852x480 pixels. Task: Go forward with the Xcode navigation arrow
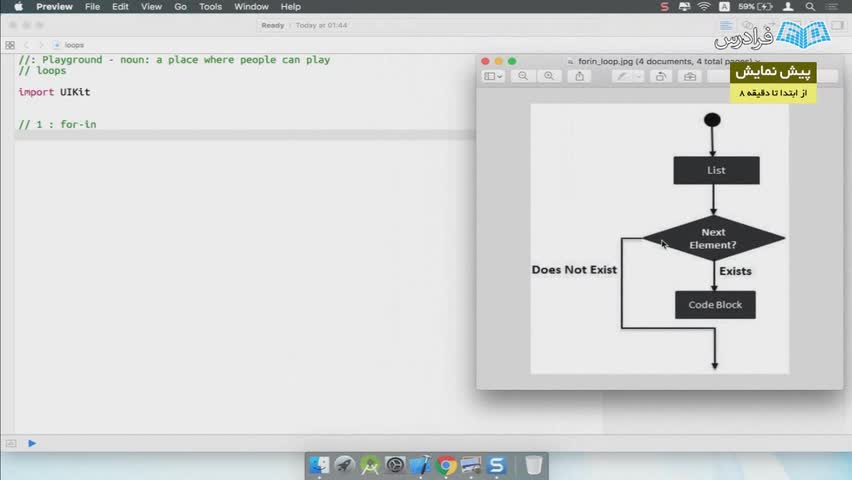(41, 45)
